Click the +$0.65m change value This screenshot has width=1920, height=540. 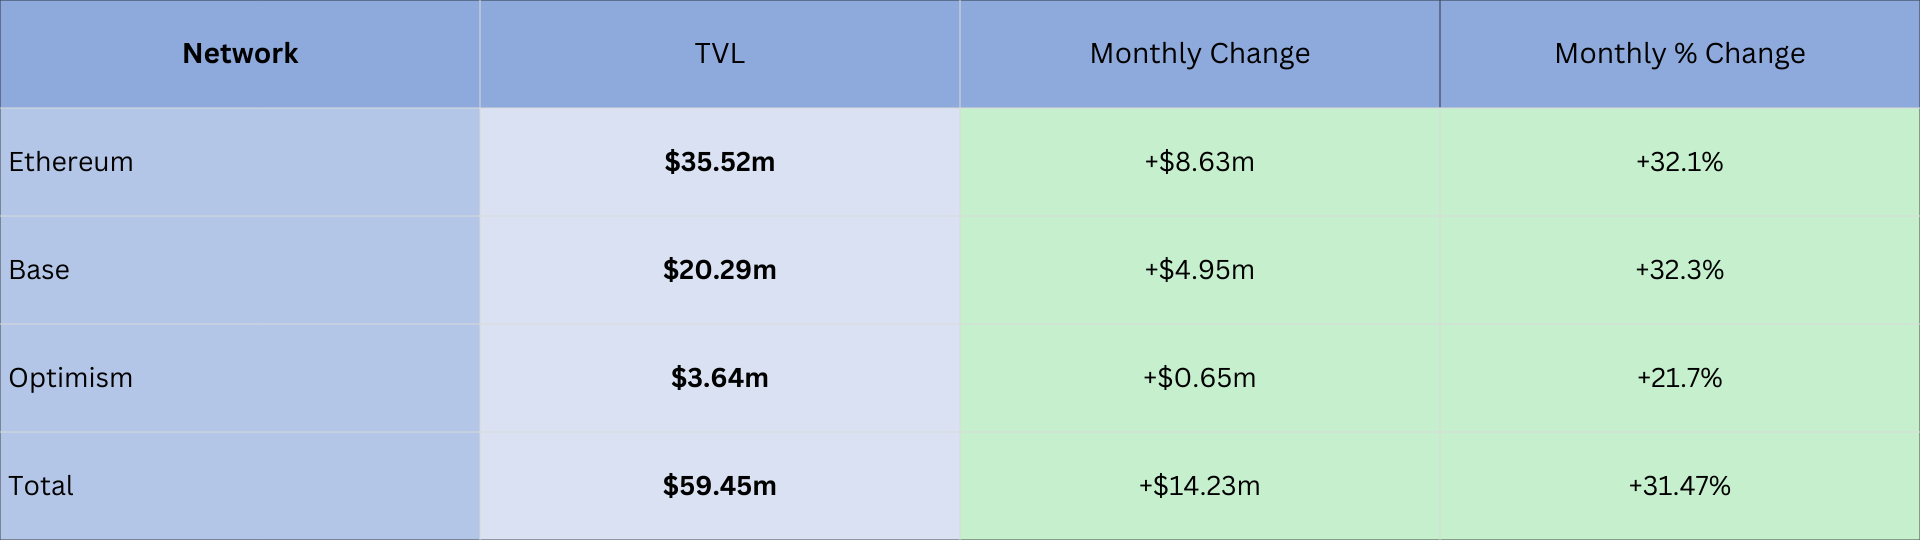click(1199, 378)
